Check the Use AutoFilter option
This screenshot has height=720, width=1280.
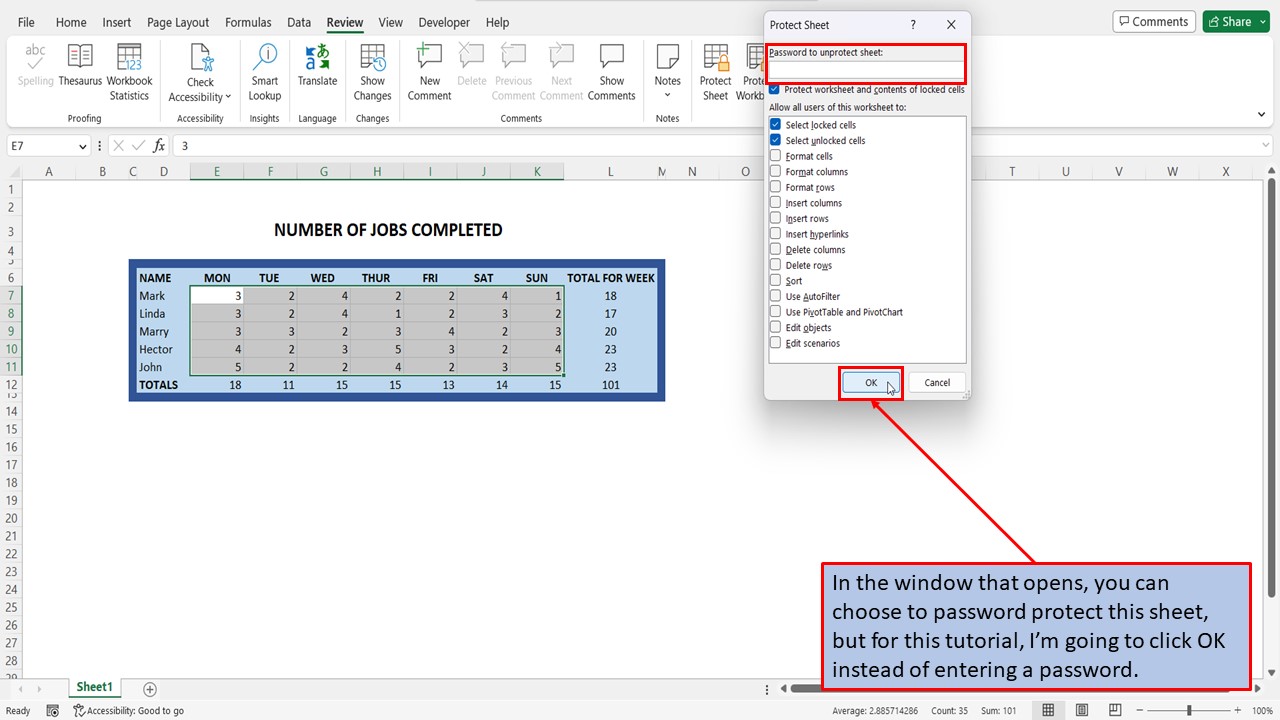(x=775, y=296)
